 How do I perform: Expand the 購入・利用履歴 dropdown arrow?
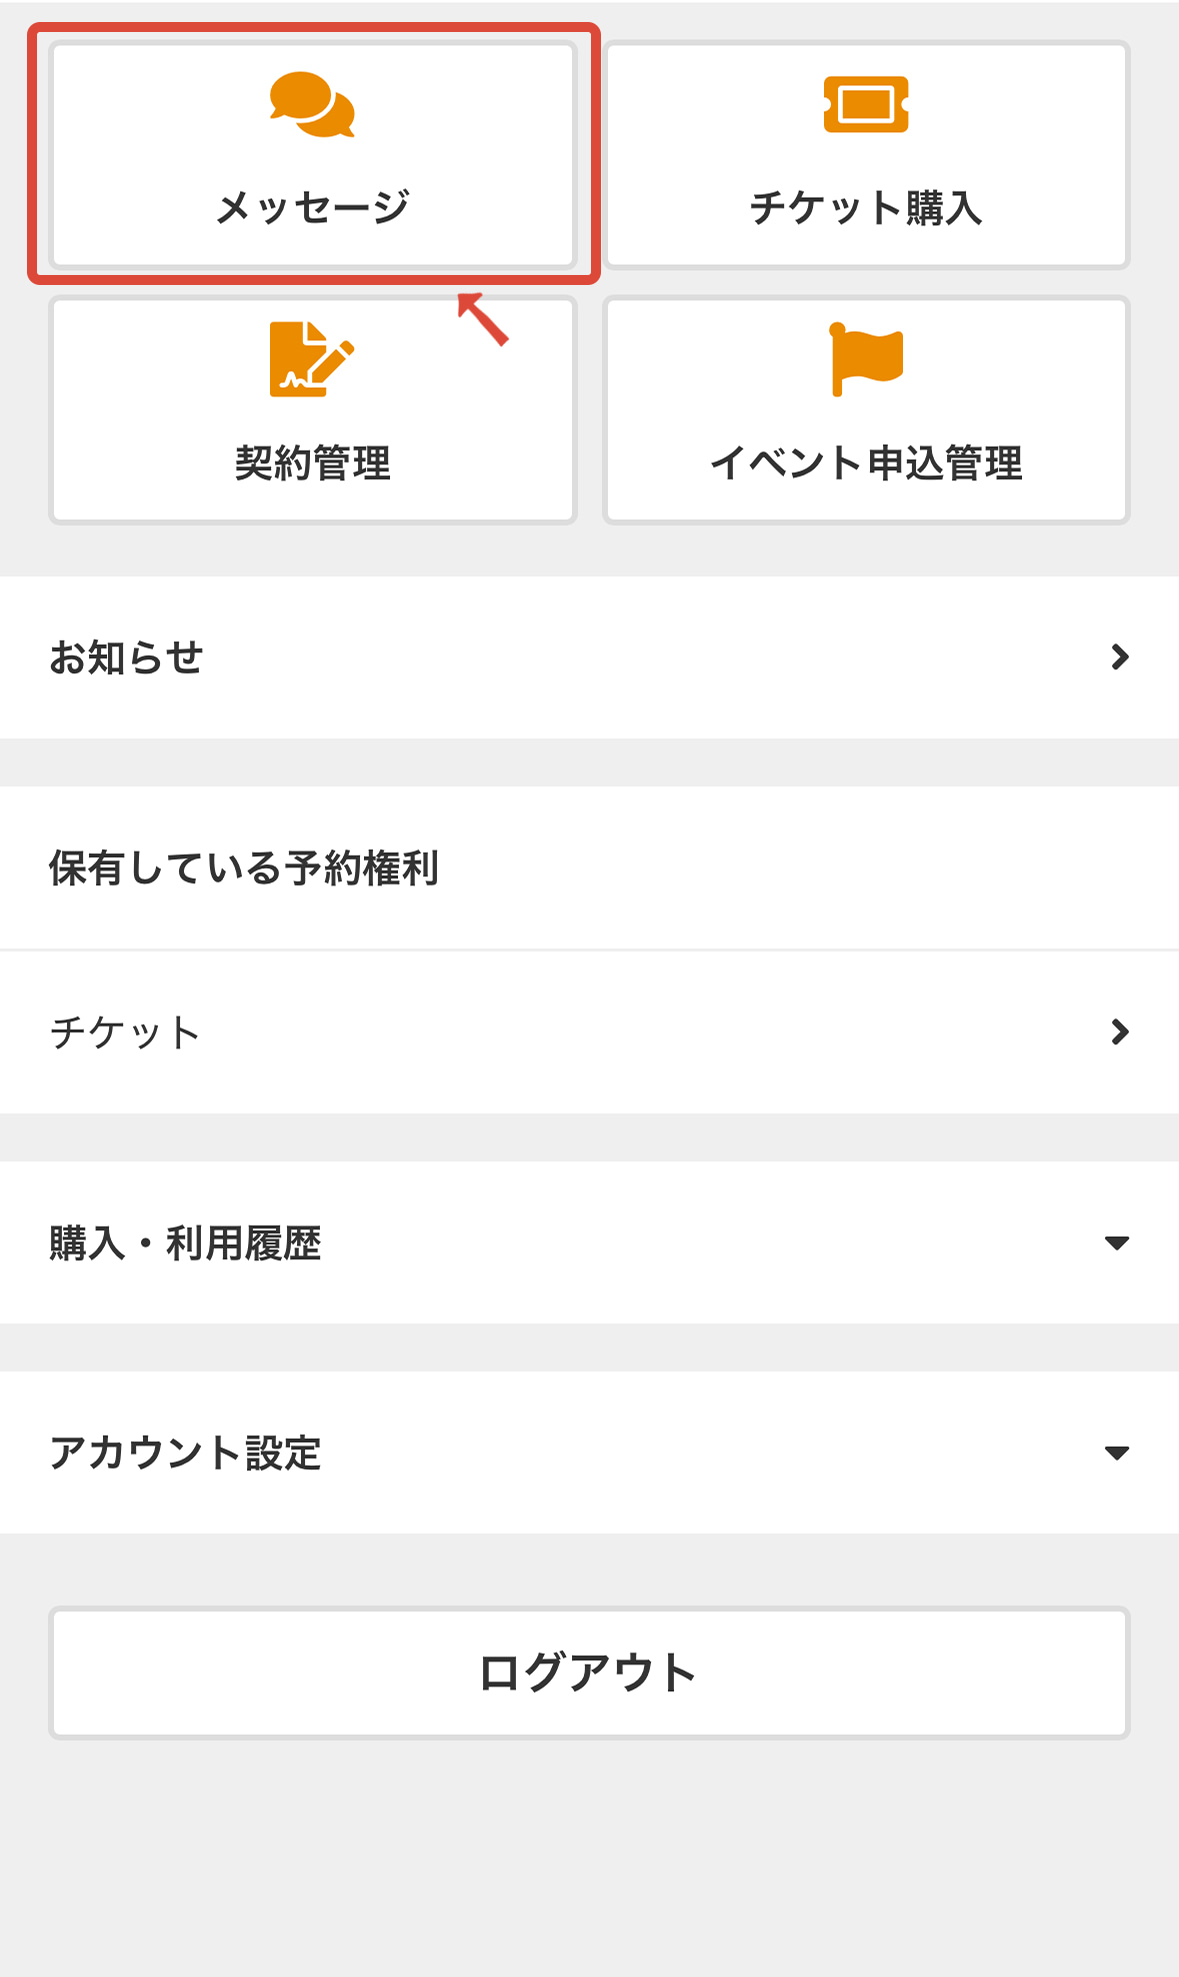[x=1117, y=1243]
